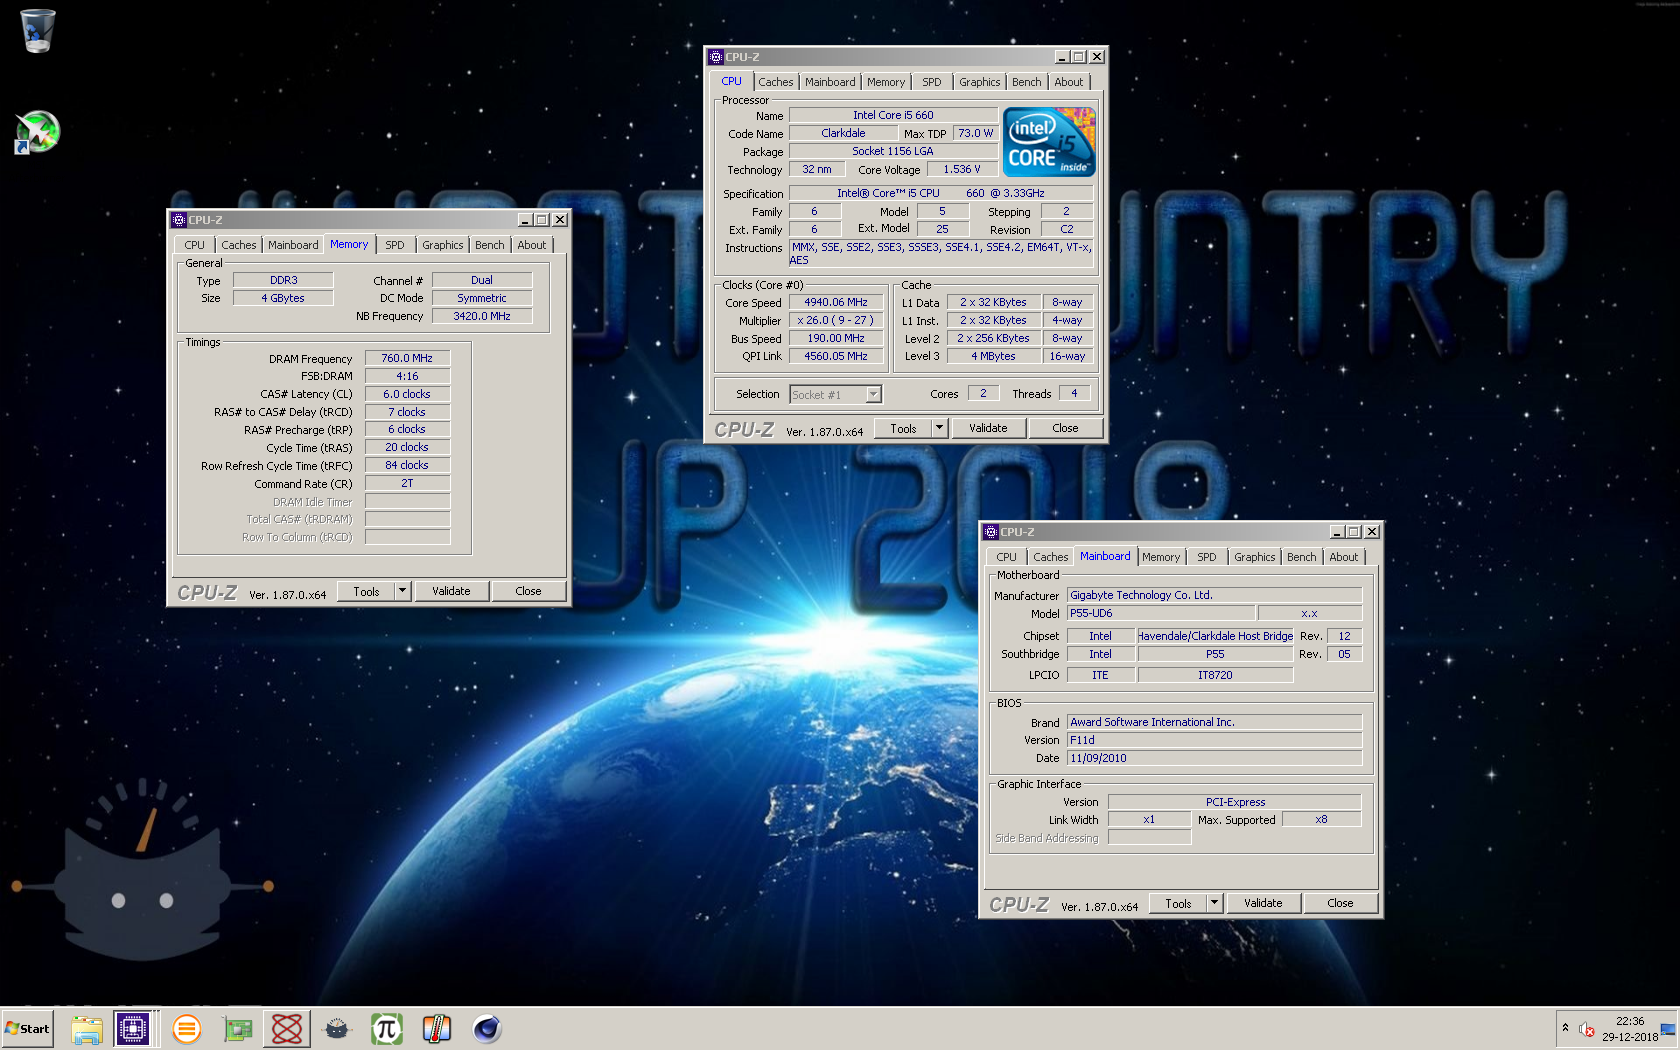Viewport: 1680px width, 1050px height.
Task: Click Validate in the Memory window
Action: coord(451,591)
